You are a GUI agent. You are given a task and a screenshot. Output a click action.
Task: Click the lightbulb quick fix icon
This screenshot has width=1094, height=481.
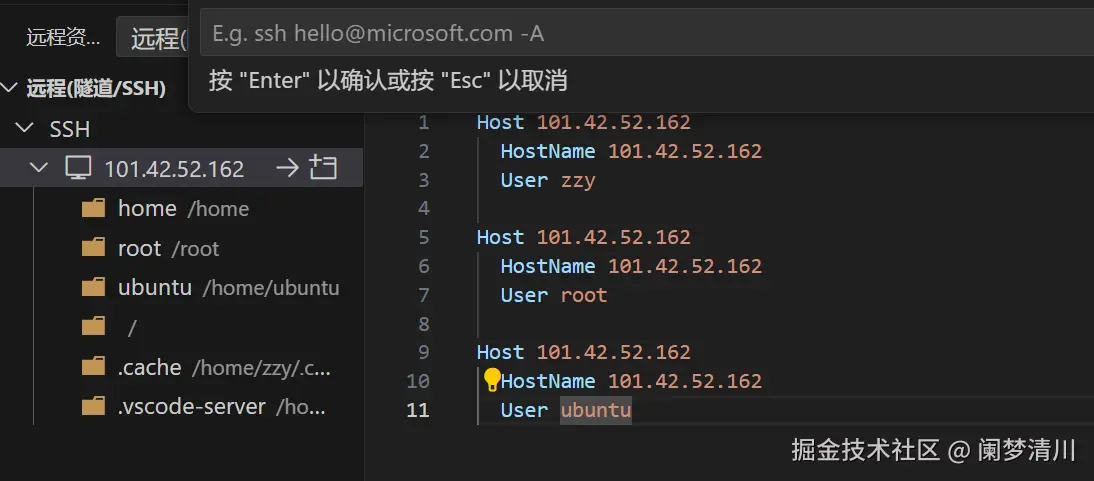coord(492,380)
